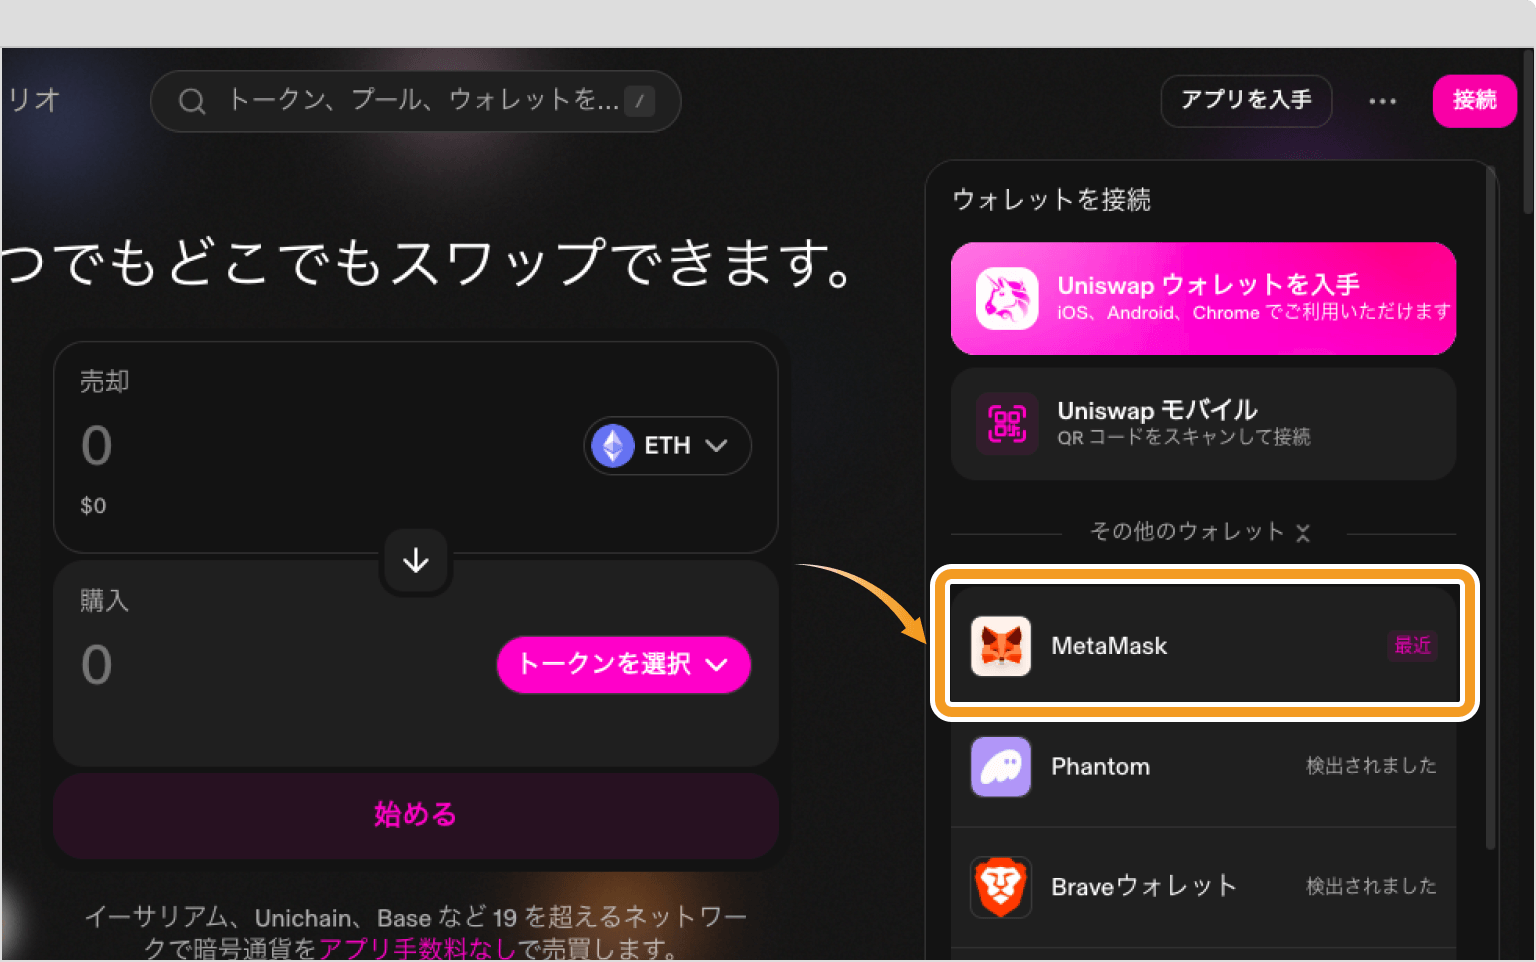Click the magnifying glass search icon

(x=192, y=100)
